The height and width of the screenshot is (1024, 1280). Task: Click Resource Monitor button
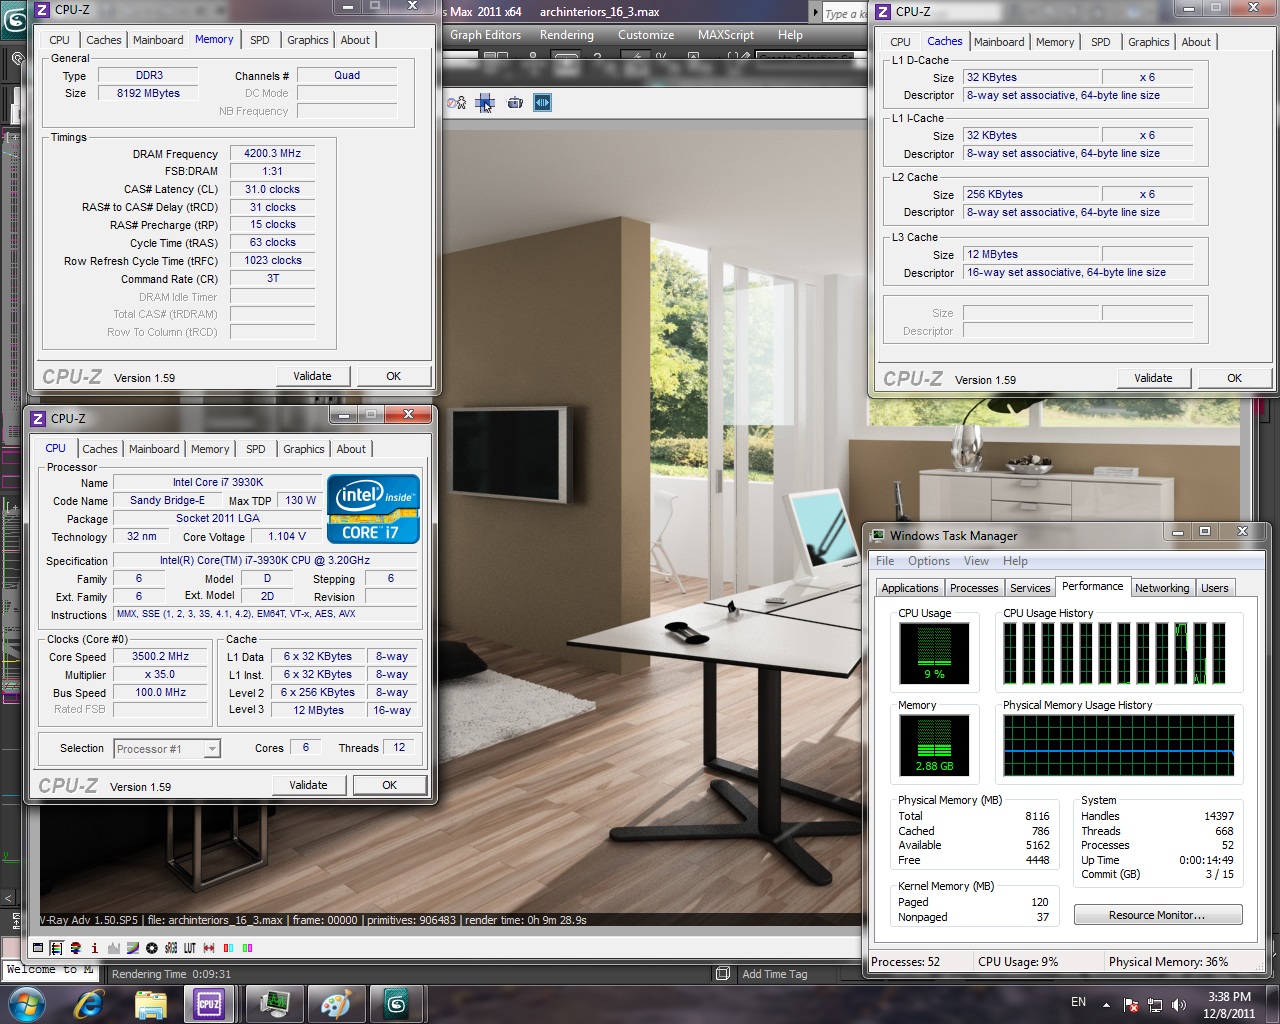(x=1158, y=915)
